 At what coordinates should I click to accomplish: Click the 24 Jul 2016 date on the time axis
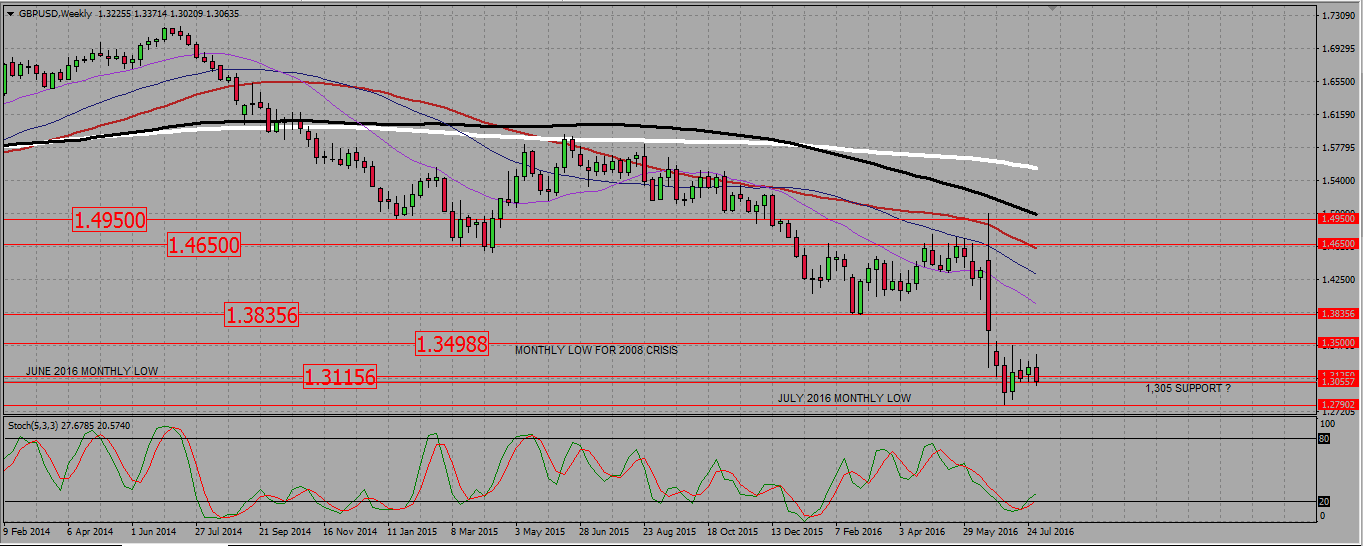tap(1051, 532)
